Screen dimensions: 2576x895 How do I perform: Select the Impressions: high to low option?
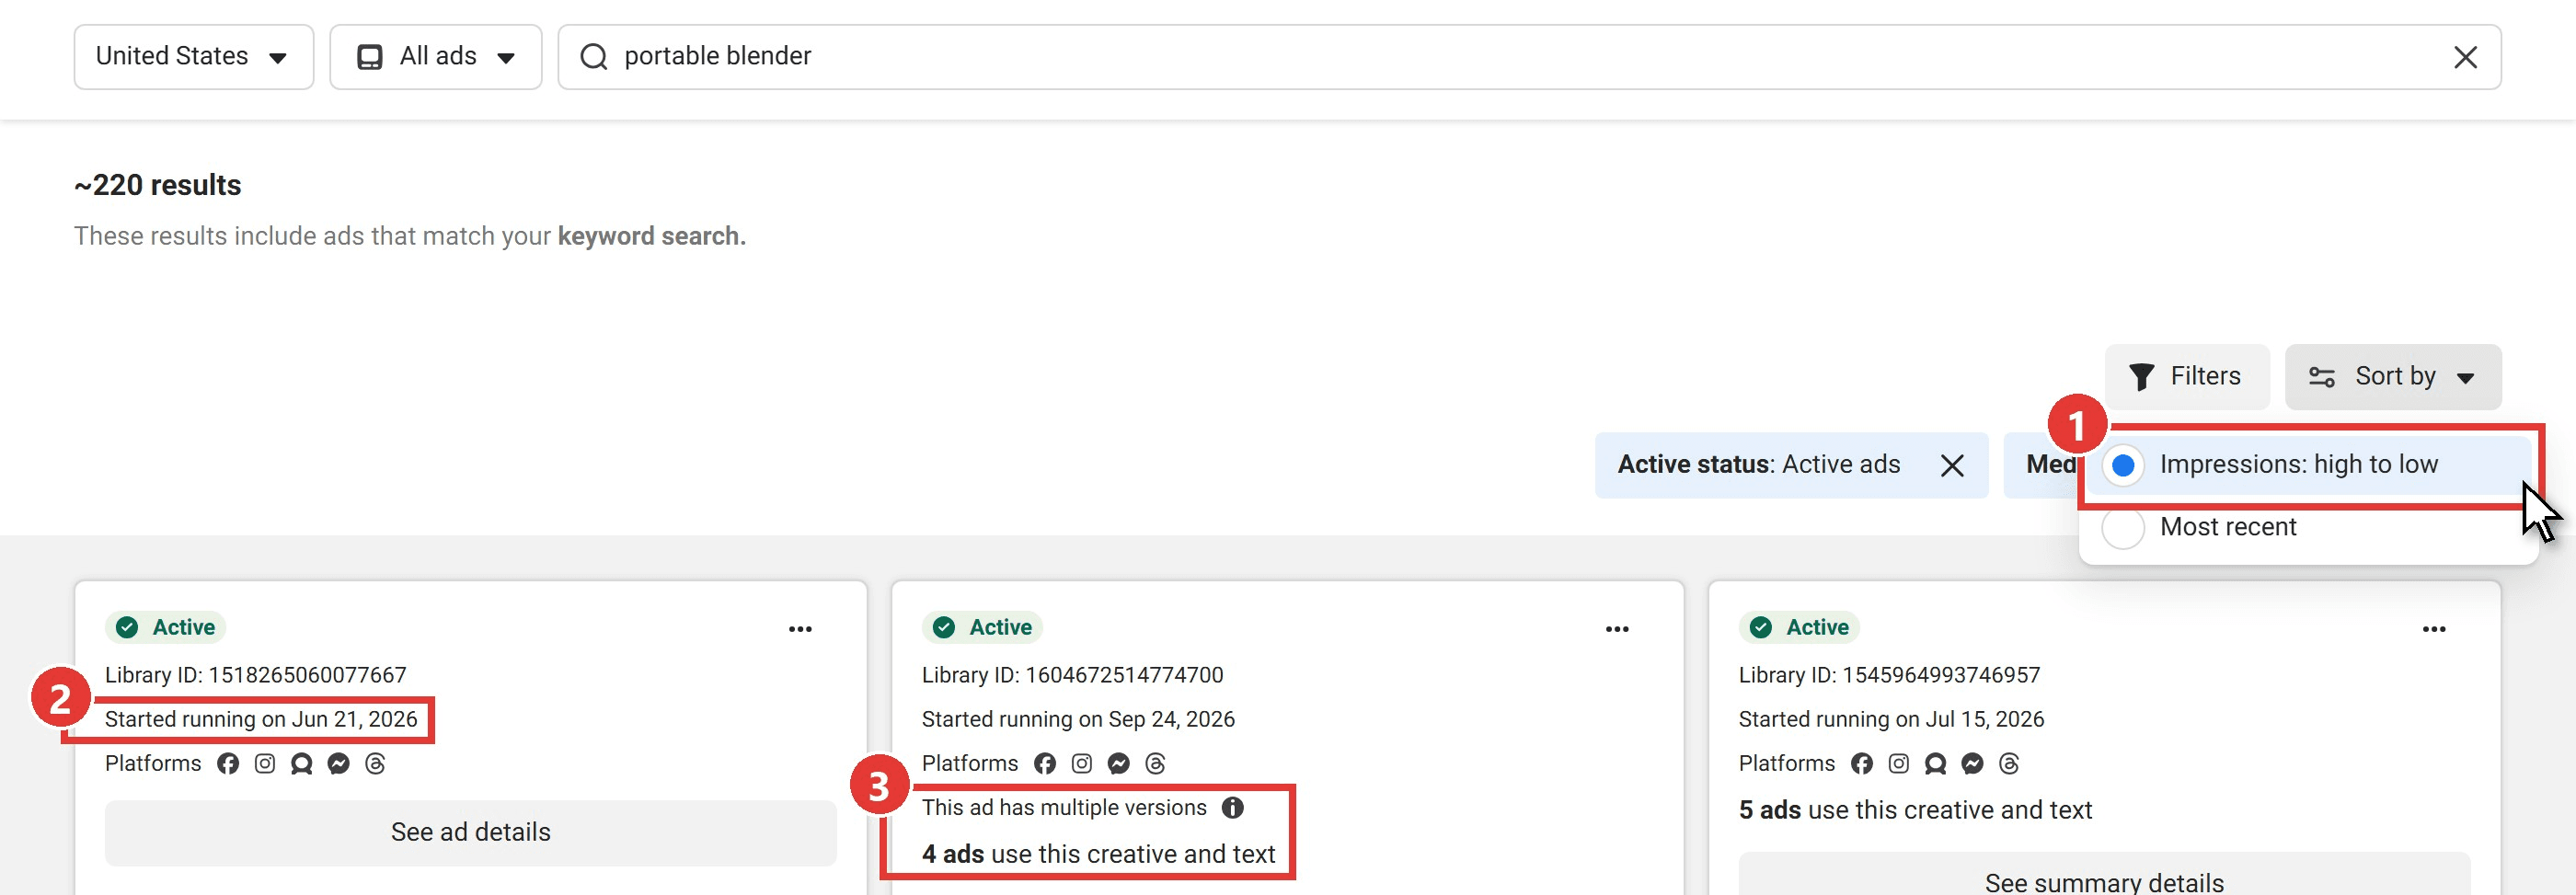(x=2308, y=465)
